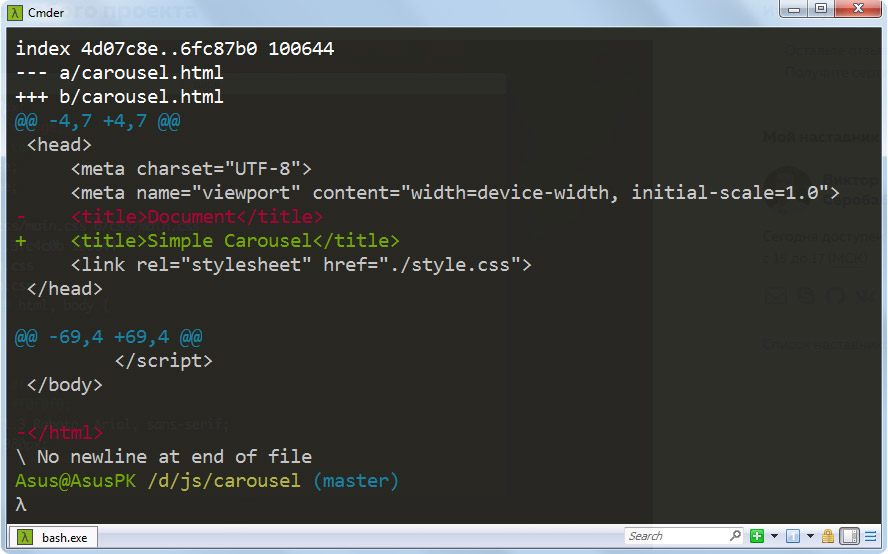Open the active consoles list dropdown arrow
The width and height of the screenshot is (888, 554).
tap(809, 536)
